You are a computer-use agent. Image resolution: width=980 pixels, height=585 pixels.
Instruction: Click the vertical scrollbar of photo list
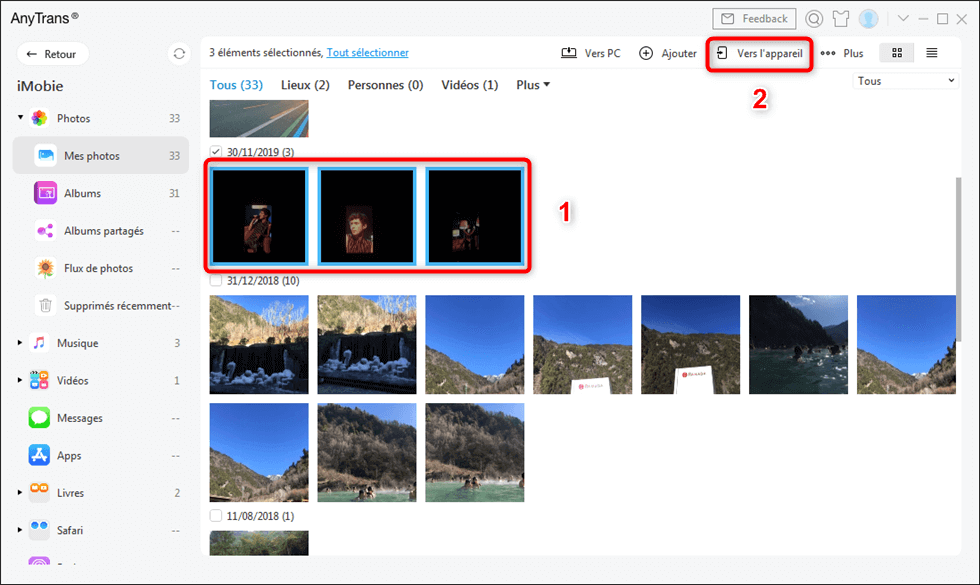(962, 260)
